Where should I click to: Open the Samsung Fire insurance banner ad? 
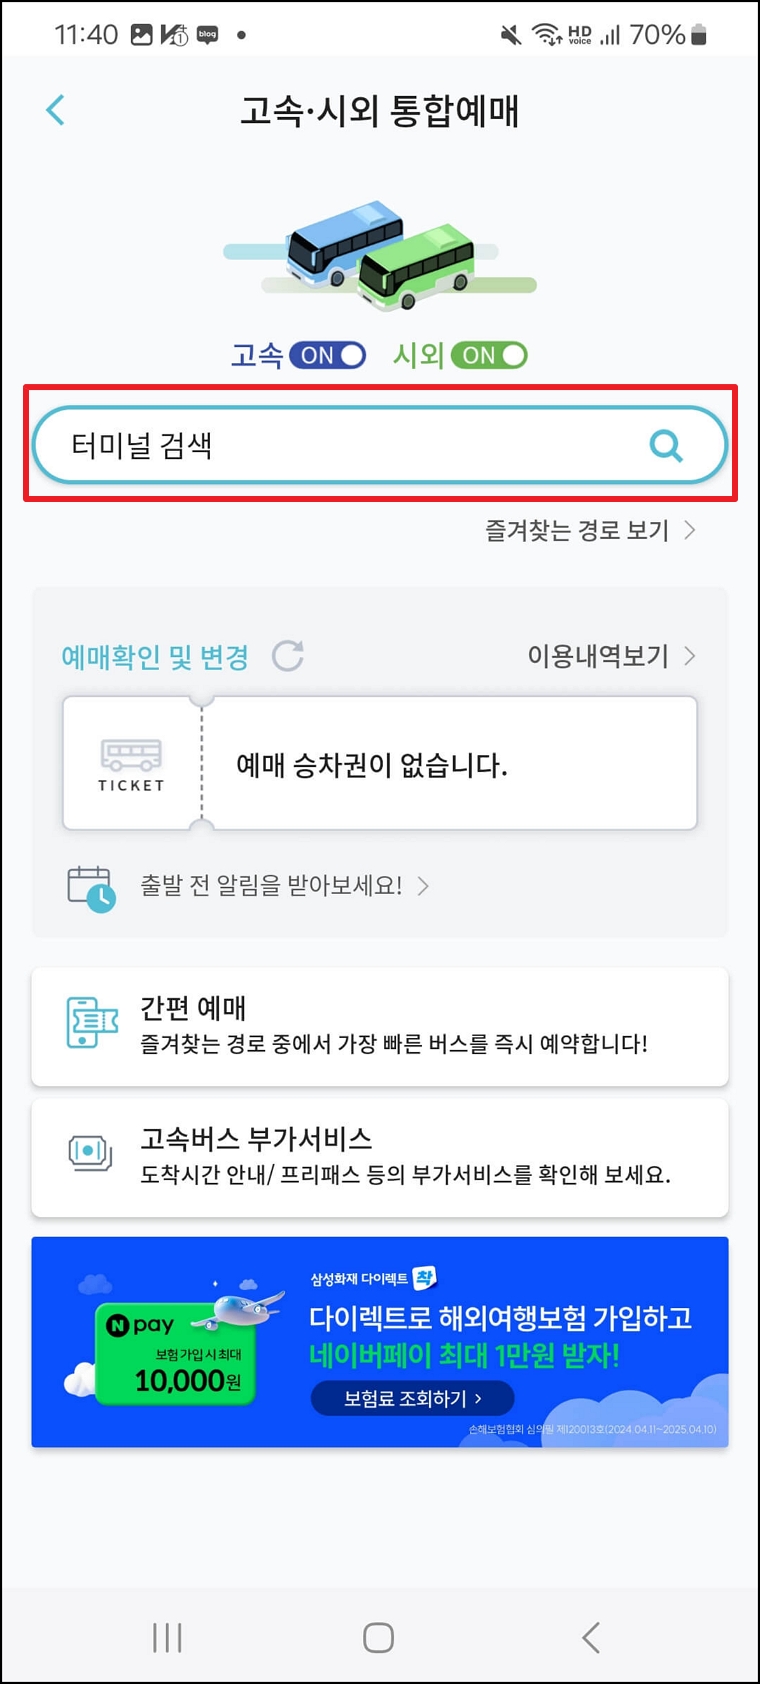(x=380, y=1343)
